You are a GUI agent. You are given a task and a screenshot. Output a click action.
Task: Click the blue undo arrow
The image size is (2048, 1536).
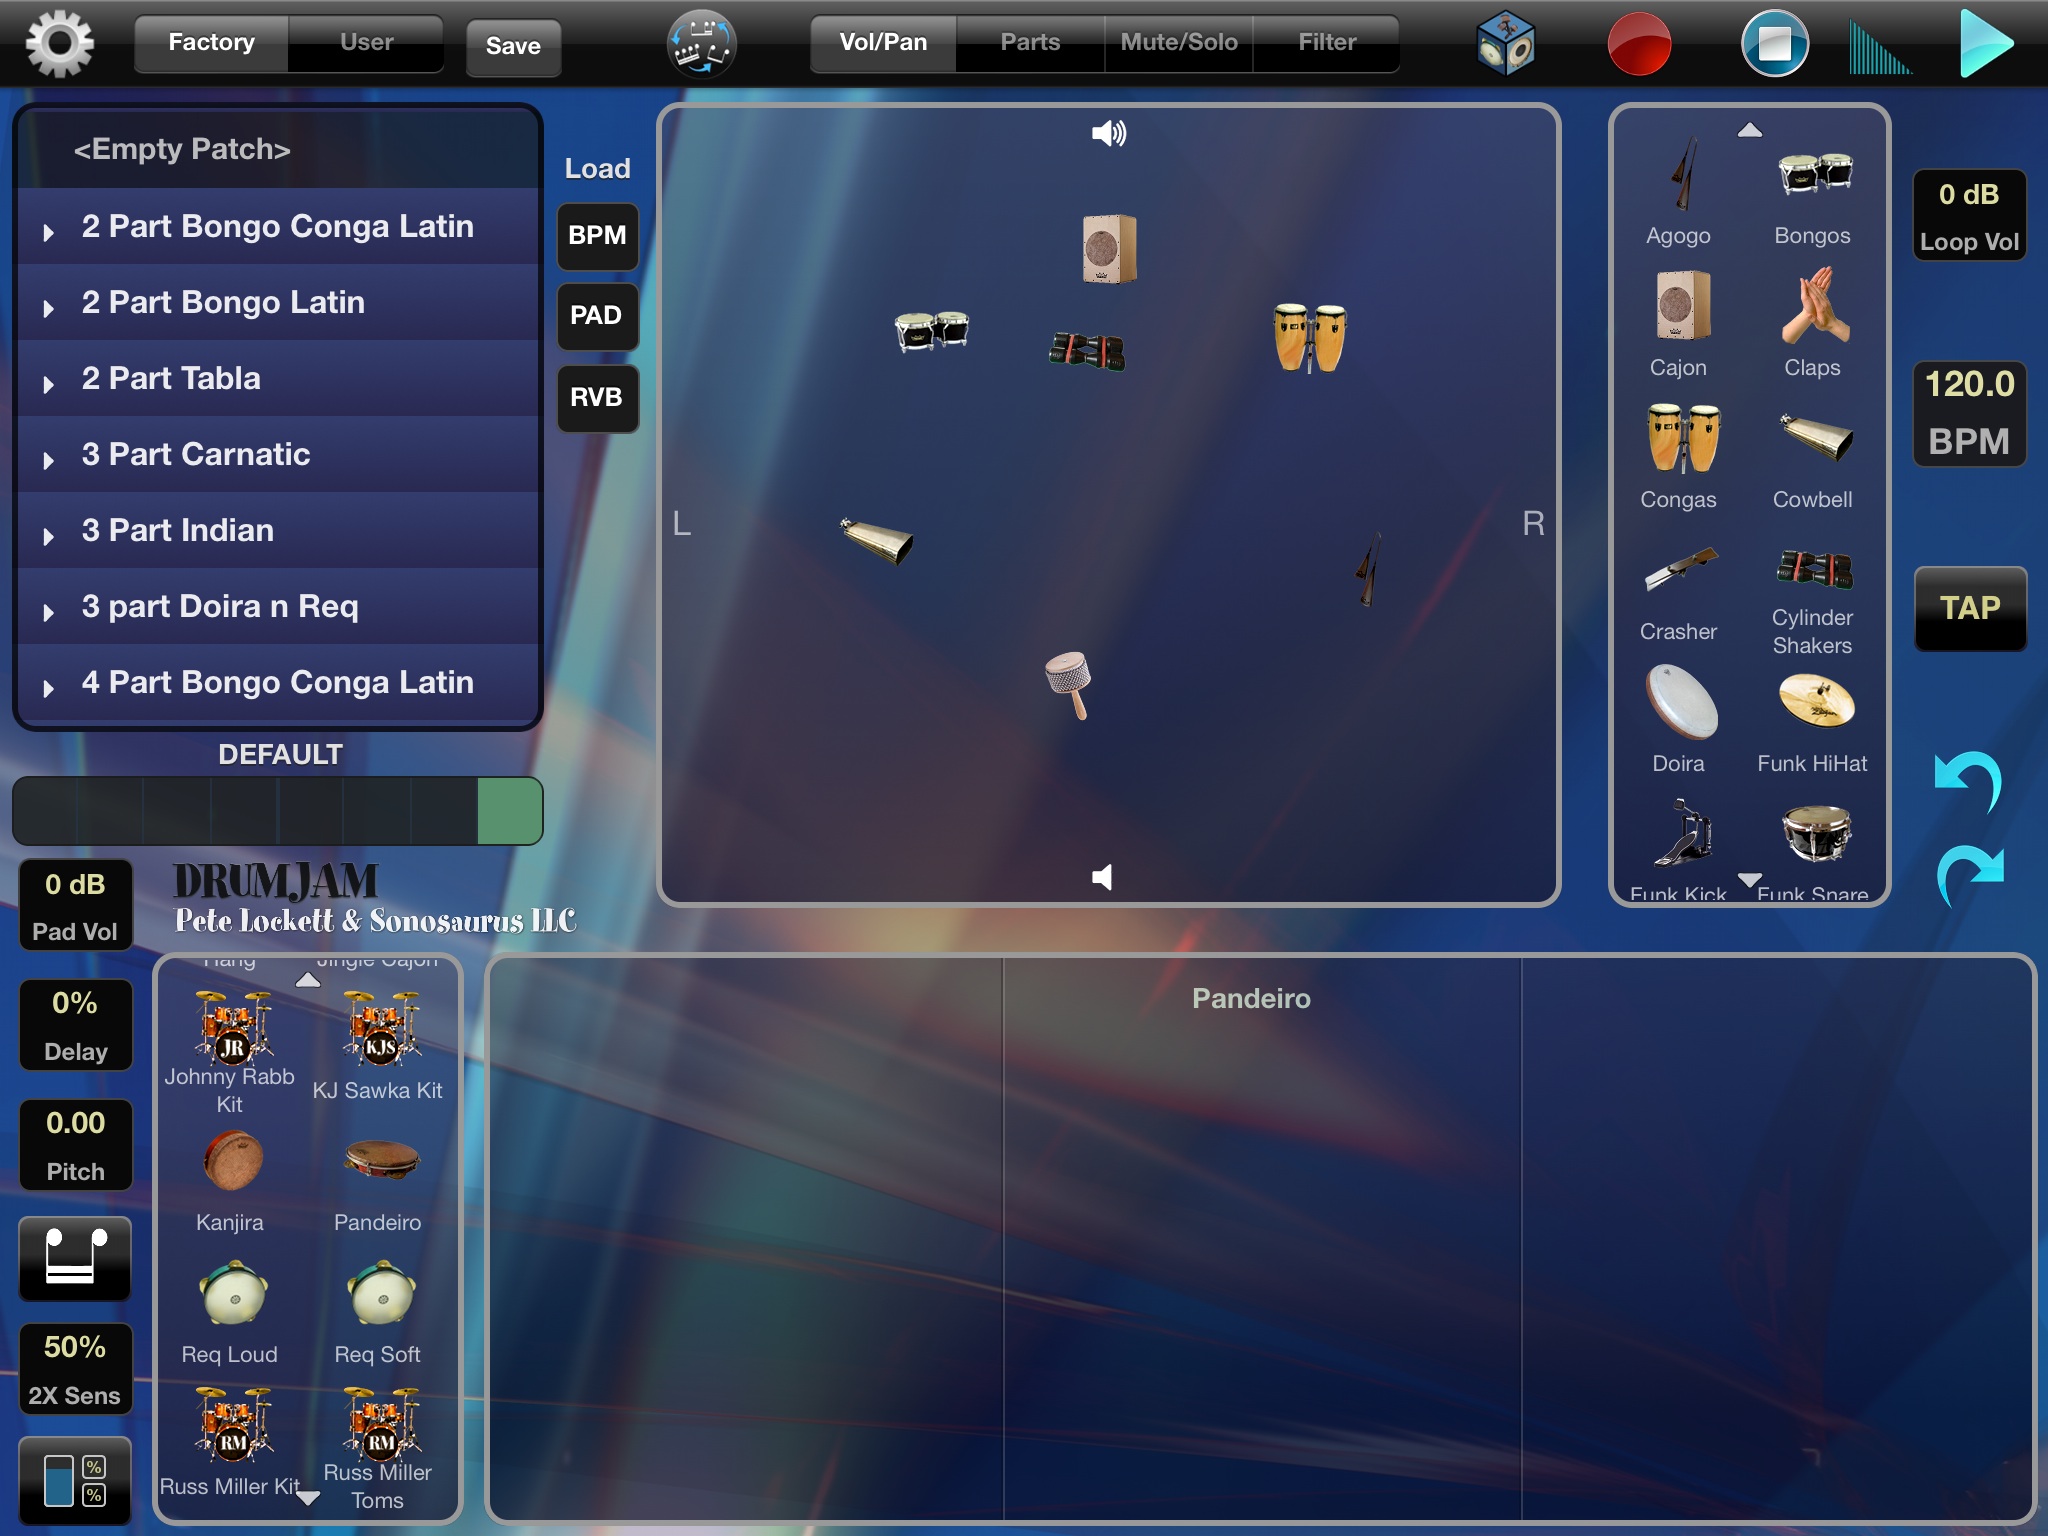click(x=1967, y=781)
